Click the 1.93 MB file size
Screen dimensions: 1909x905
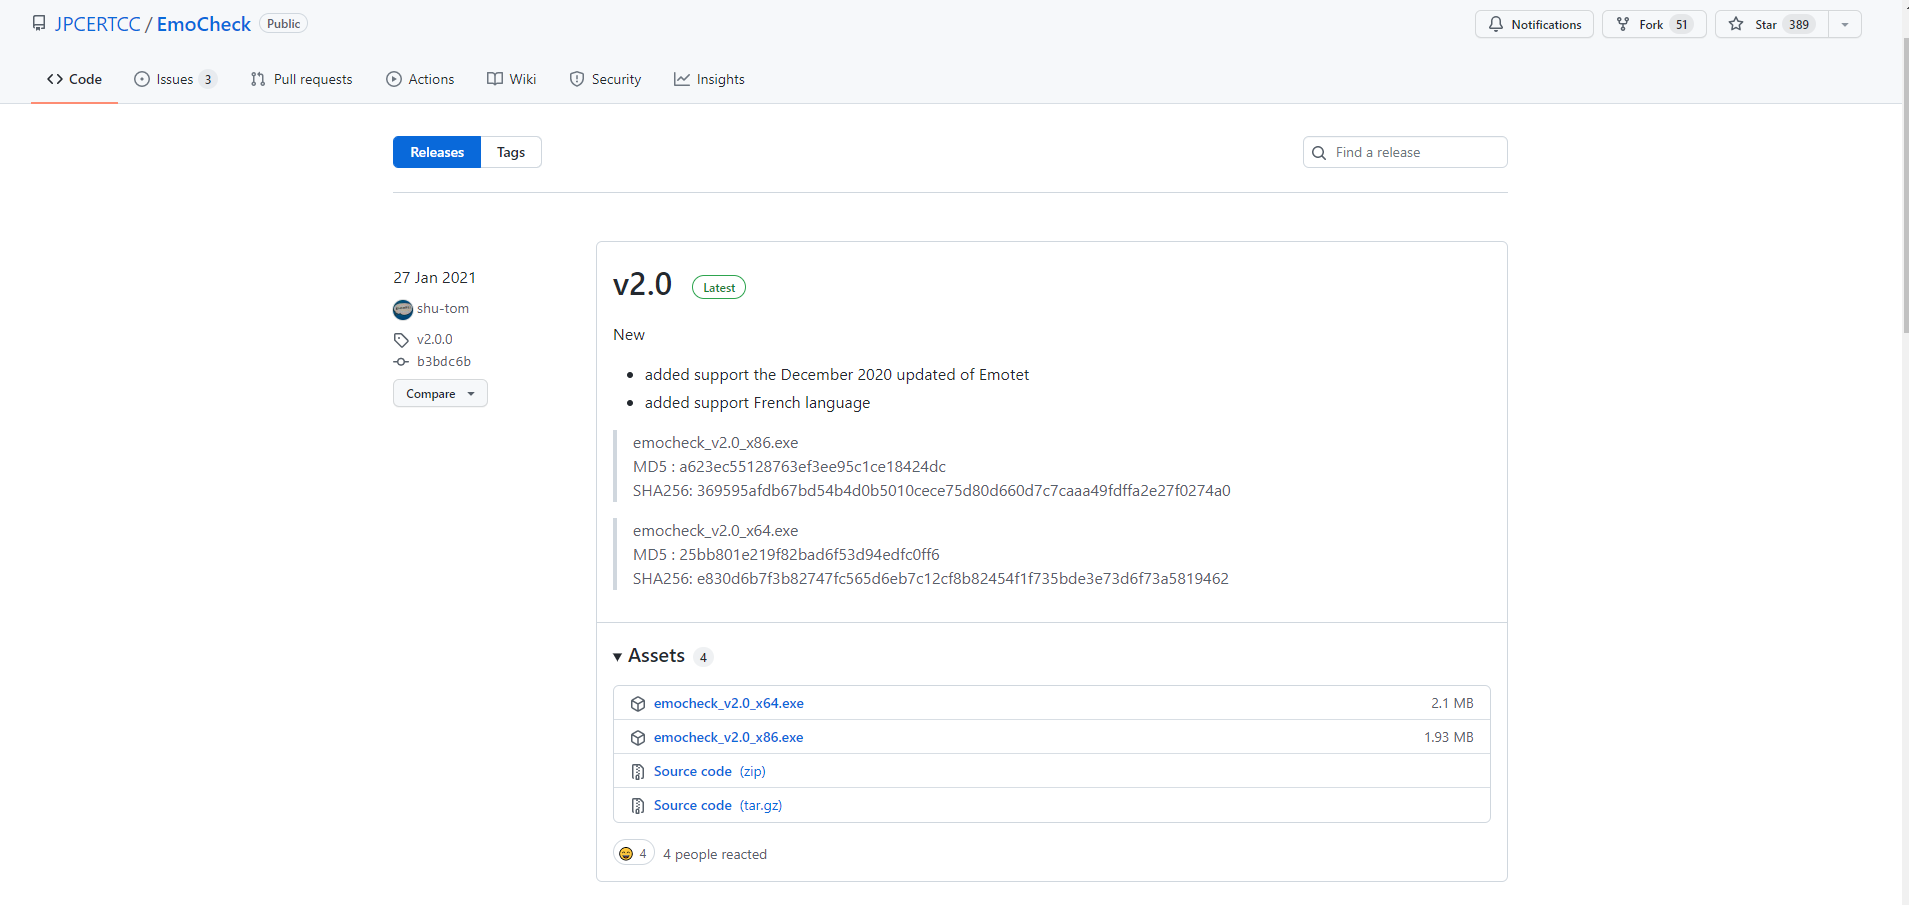1449,737
